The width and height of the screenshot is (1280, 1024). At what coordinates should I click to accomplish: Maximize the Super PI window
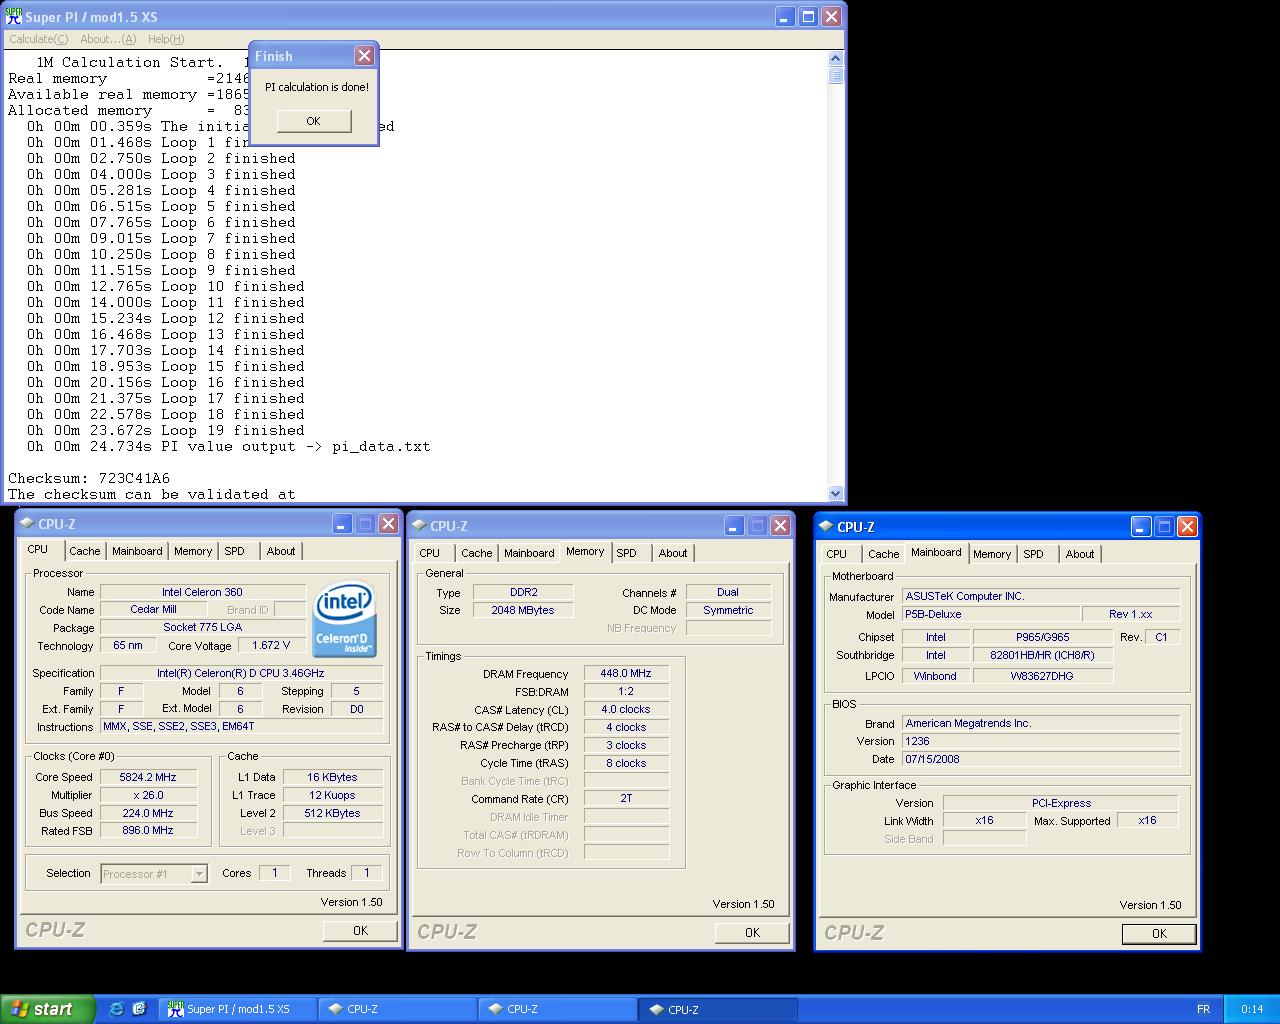(808, 17)
